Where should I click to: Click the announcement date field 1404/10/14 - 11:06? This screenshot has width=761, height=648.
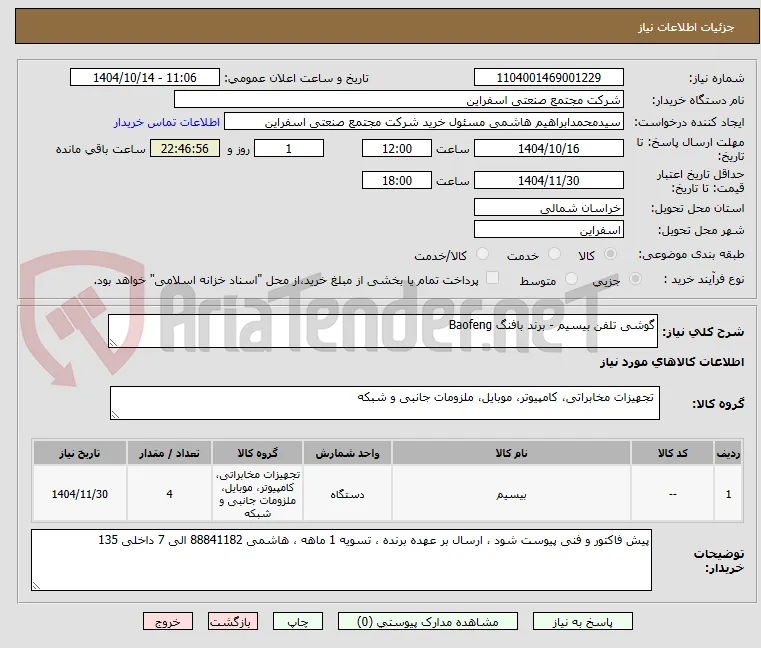pyautogui.click(x=145, y=78)
